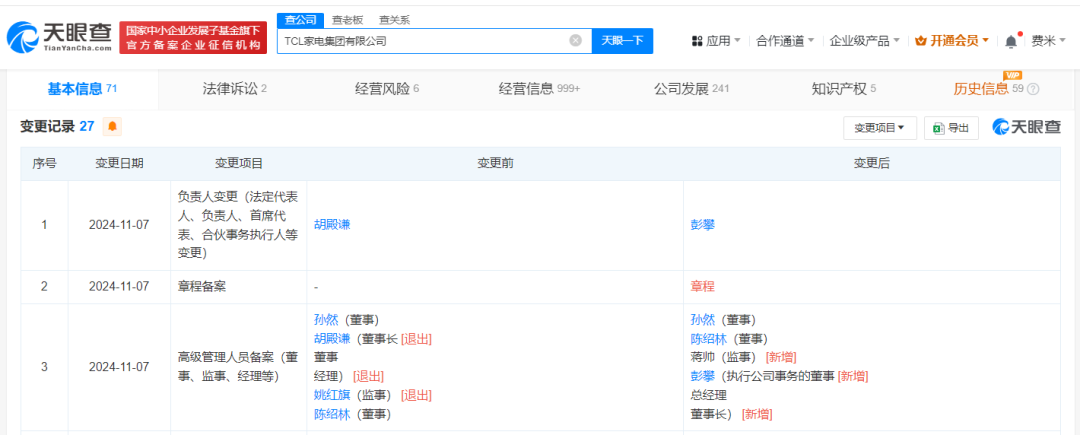The height and width of the screenshot is (435, 1080).
Task: Click the 序号 column header
Action: (45, 163)
